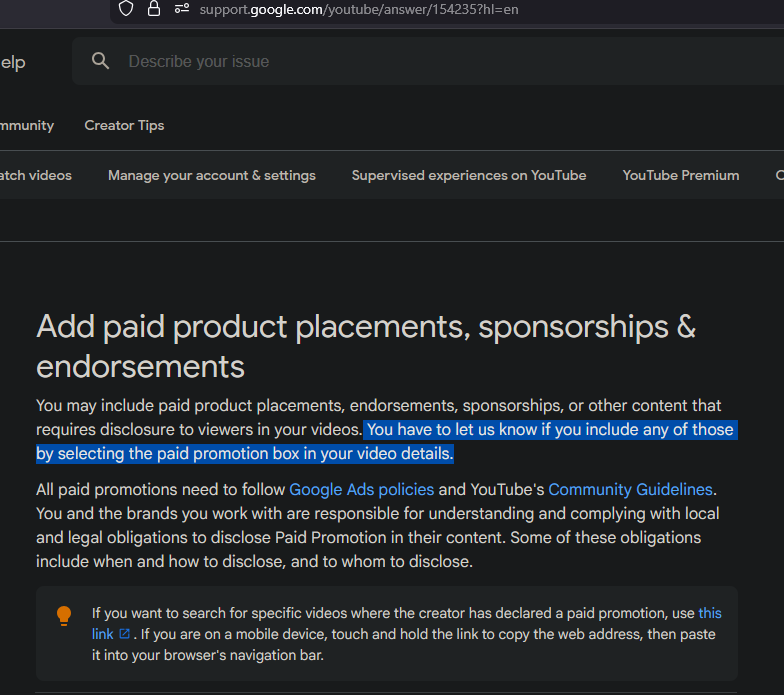Click the shield tracking protection icon
Screen dimensions: 784x695
126,8
